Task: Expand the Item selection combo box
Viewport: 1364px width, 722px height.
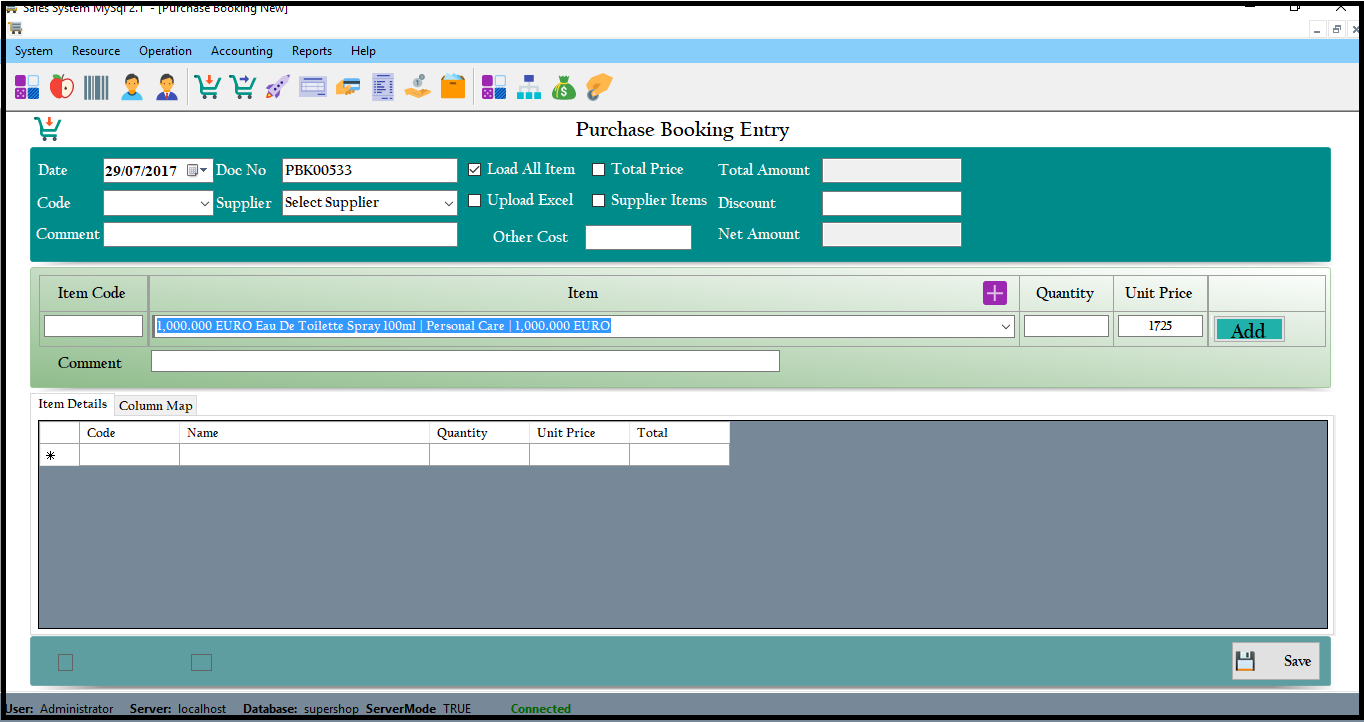Action: [x=1005, y=327]
